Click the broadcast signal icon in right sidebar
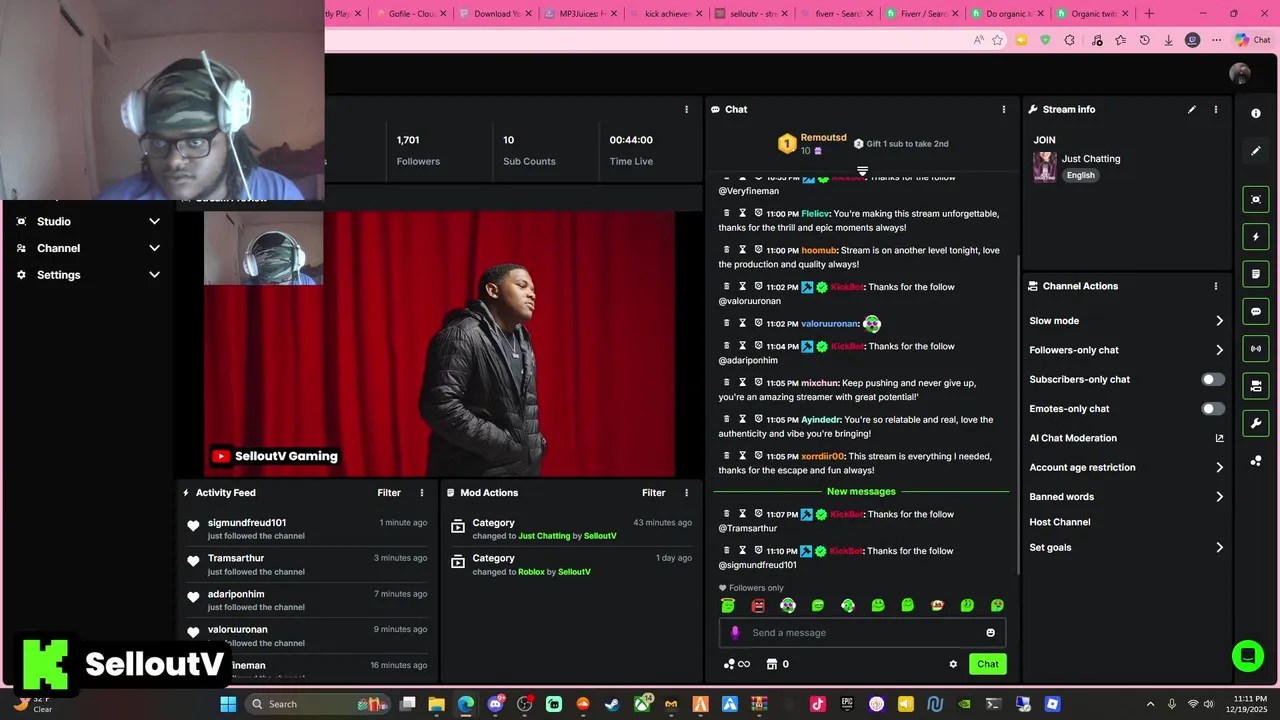1280x720 pixels. (1256, 348)
